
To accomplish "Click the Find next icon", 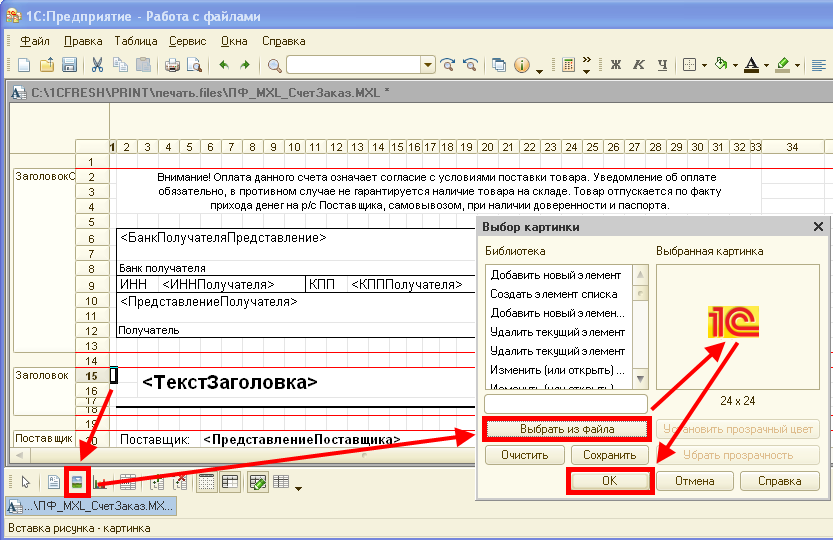I will point(448,65).
